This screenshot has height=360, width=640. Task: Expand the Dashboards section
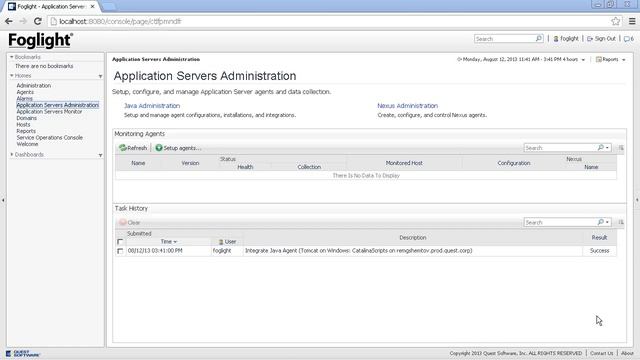[x=12, y=155]
